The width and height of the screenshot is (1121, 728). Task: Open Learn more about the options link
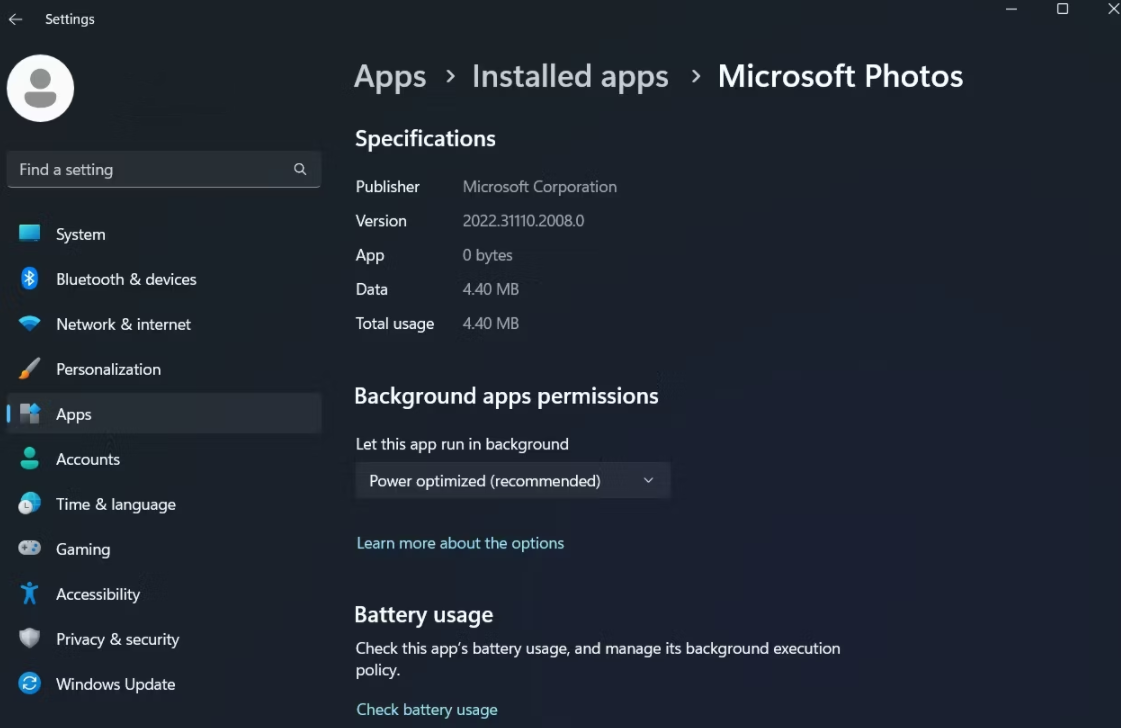click(460, 543)
